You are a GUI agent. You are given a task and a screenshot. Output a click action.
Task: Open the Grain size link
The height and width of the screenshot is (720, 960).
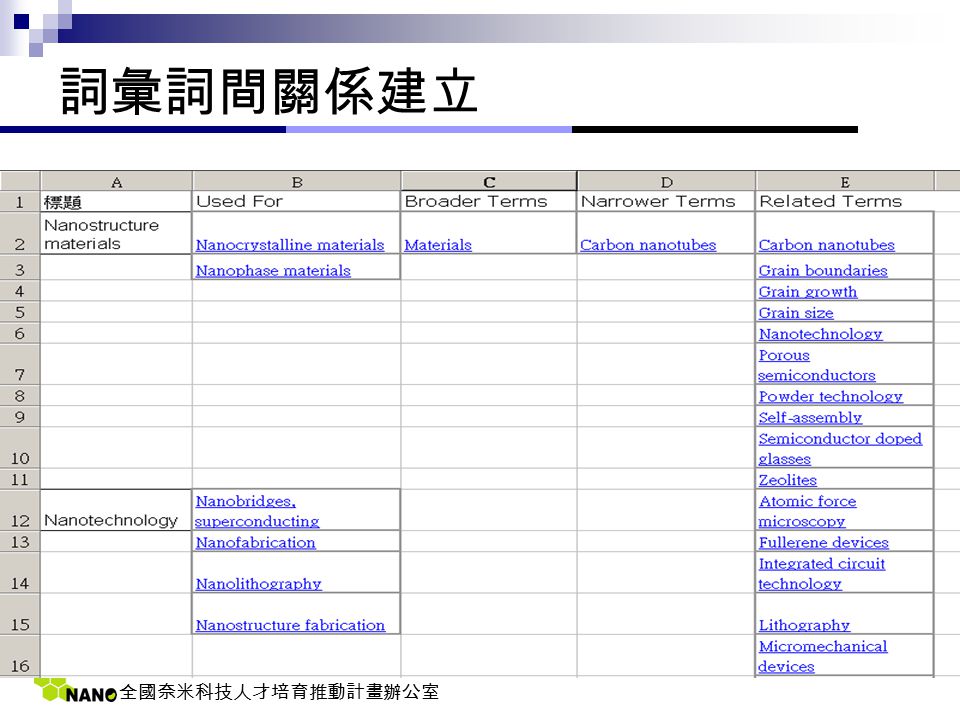(x=796, y=313)
